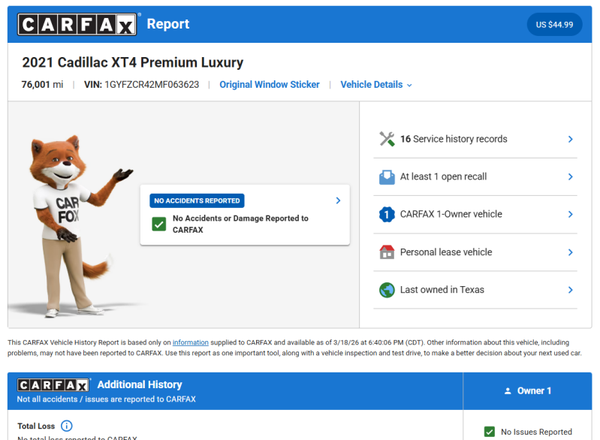Click the CARFAX 1-Owner vehicle text
Viewport: 600px width, 440px height.
pos(451,214)
